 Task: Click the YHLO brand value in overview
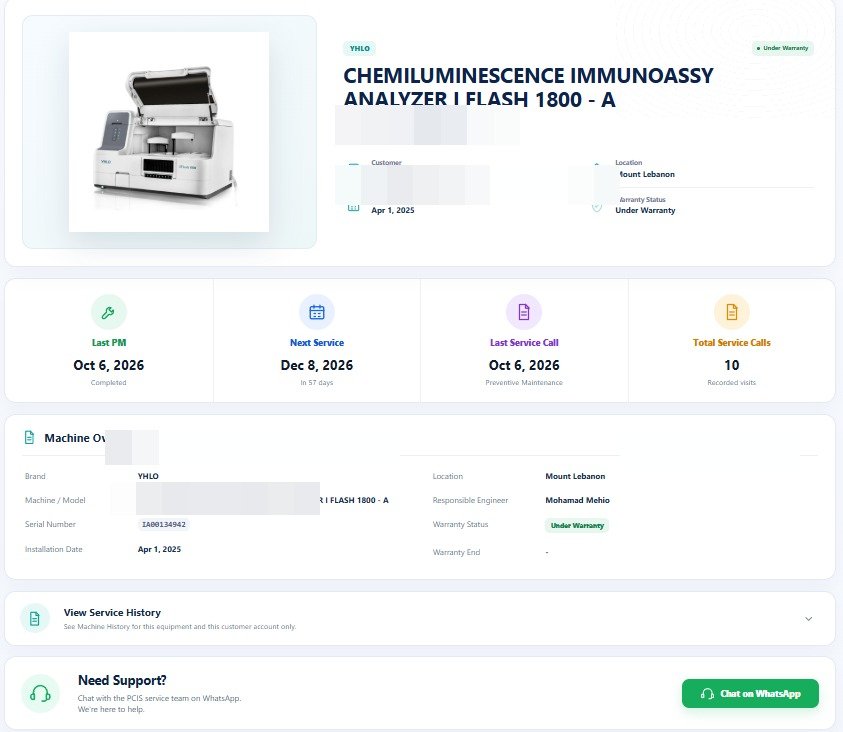[x=148, y=476]
